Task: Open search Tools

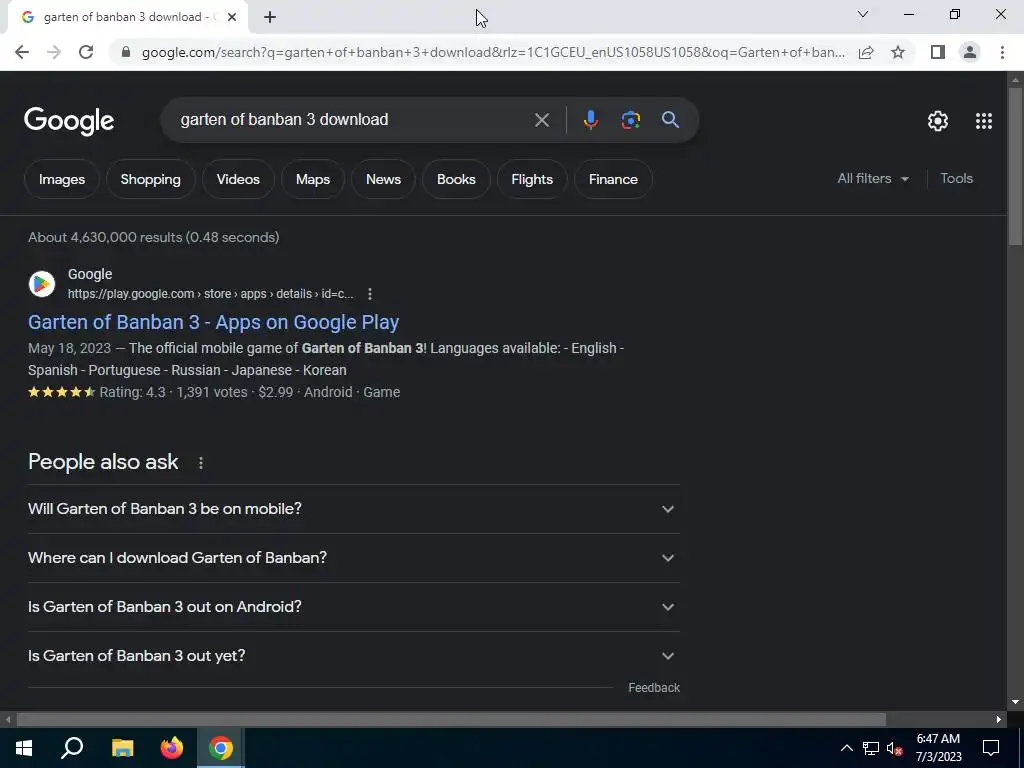Action: point(956,178)
